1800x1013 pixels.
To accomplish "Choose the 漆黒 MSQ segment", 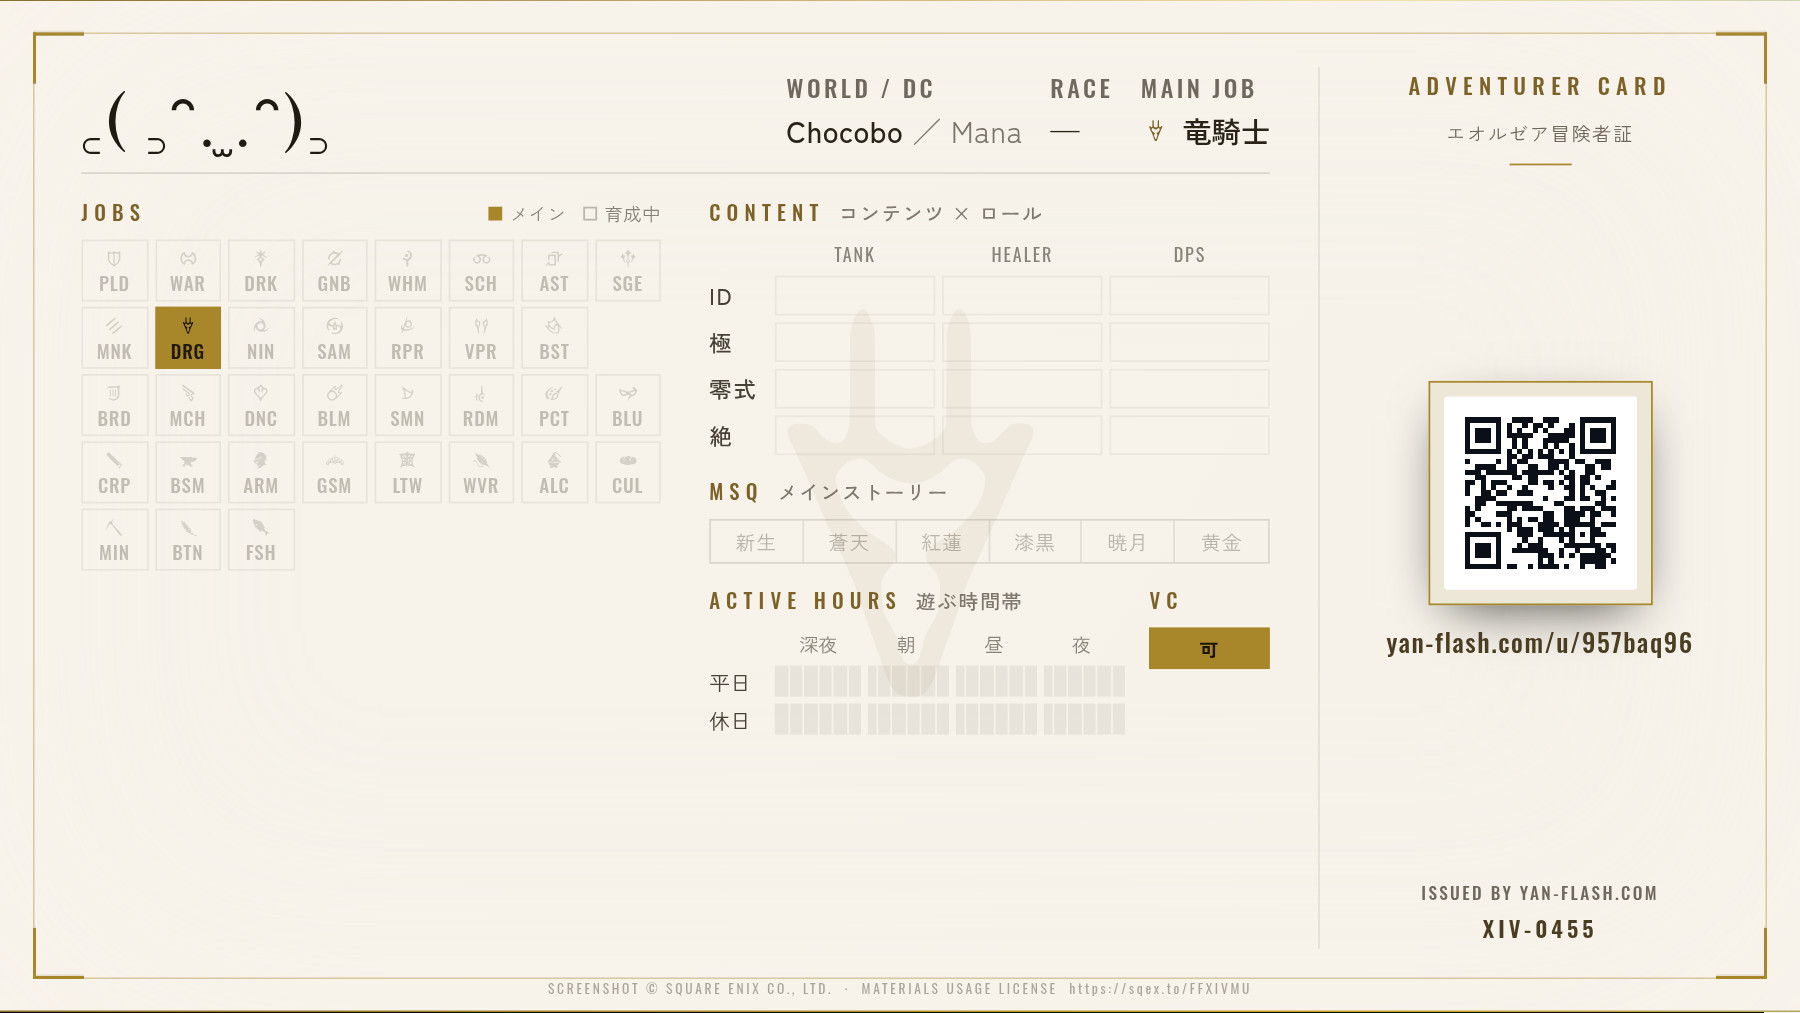I will pyautogui.click(x=1035, y=542).
